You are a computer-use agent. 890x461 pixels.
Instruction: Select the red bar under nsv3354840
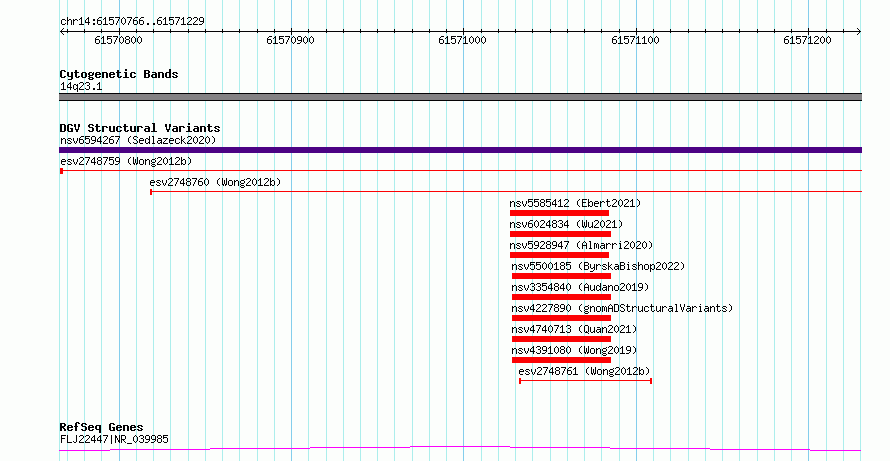561,297
